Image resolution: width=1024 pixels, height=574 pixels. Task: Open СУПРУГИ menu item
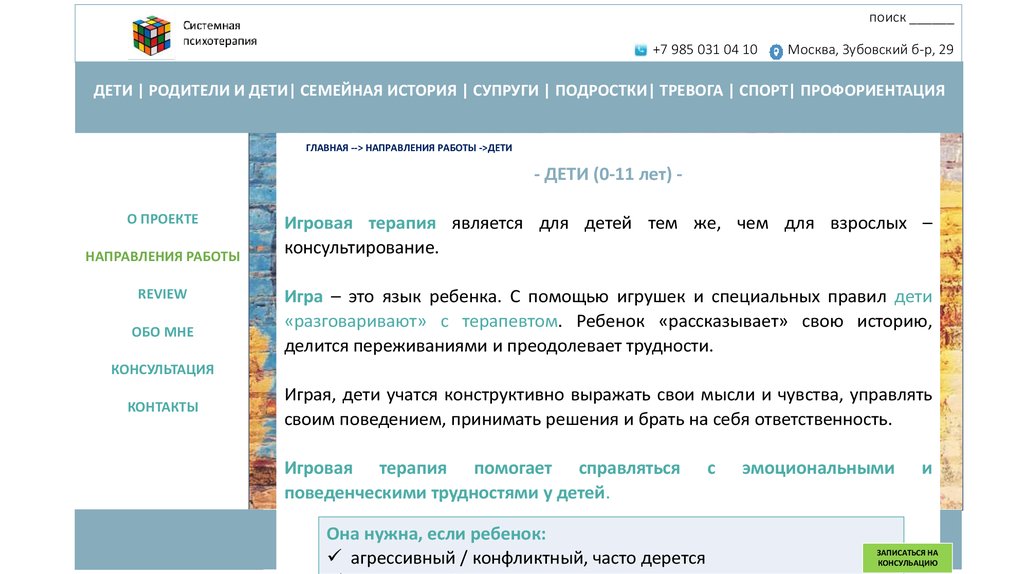(x=505, y=91)
